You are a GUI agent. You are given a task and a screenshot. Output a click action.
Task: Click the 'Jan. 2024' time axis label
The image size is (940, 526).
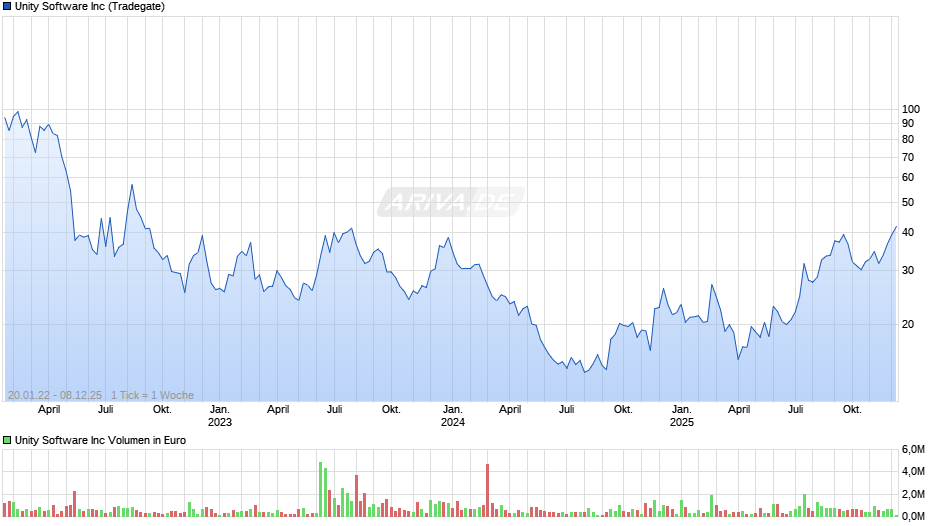point(453,416)
